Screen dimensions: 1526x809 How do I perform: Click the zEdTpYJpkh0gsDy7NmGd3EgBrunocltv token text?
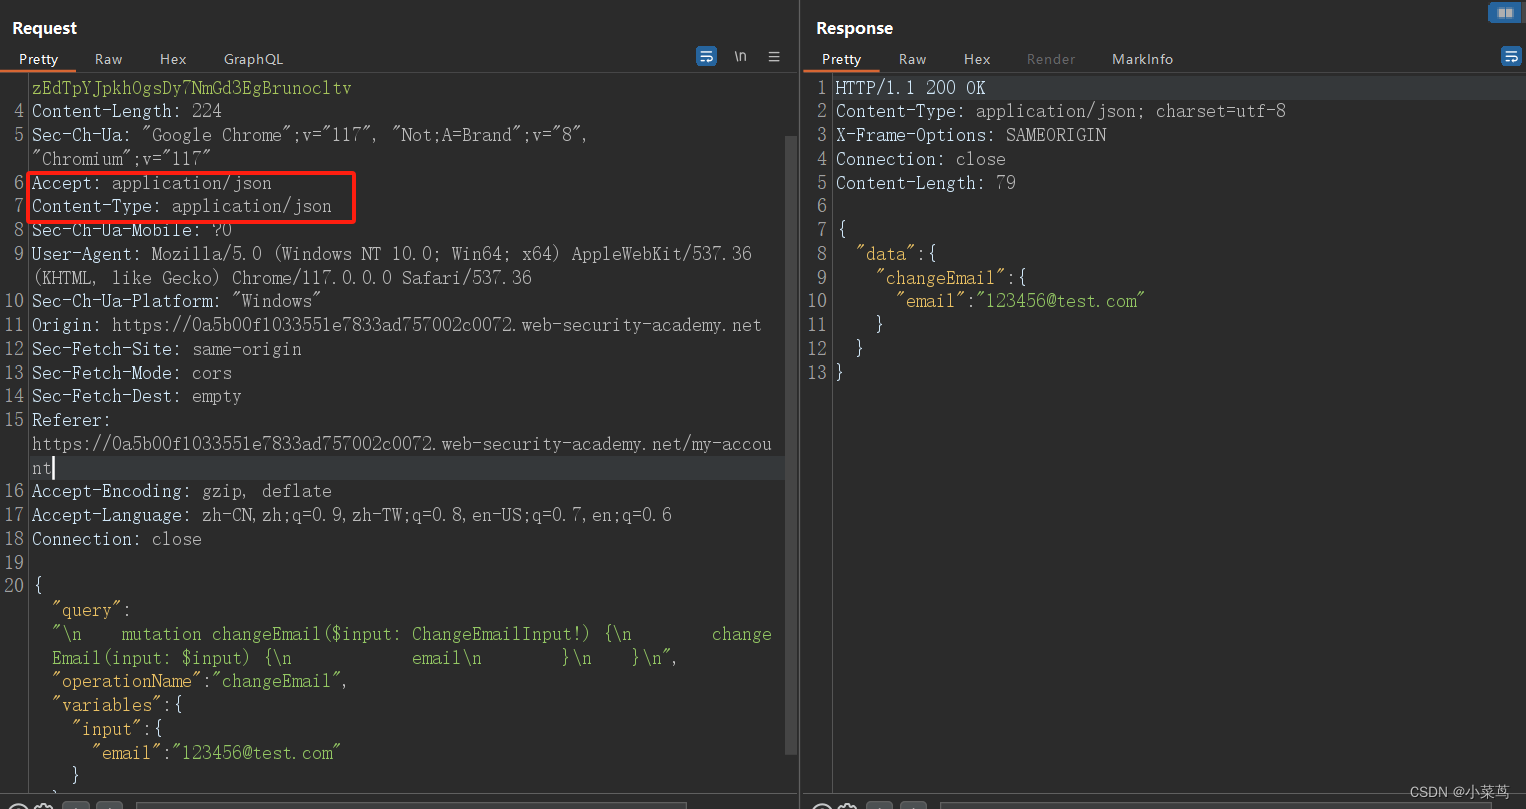[x=192, y=88]
